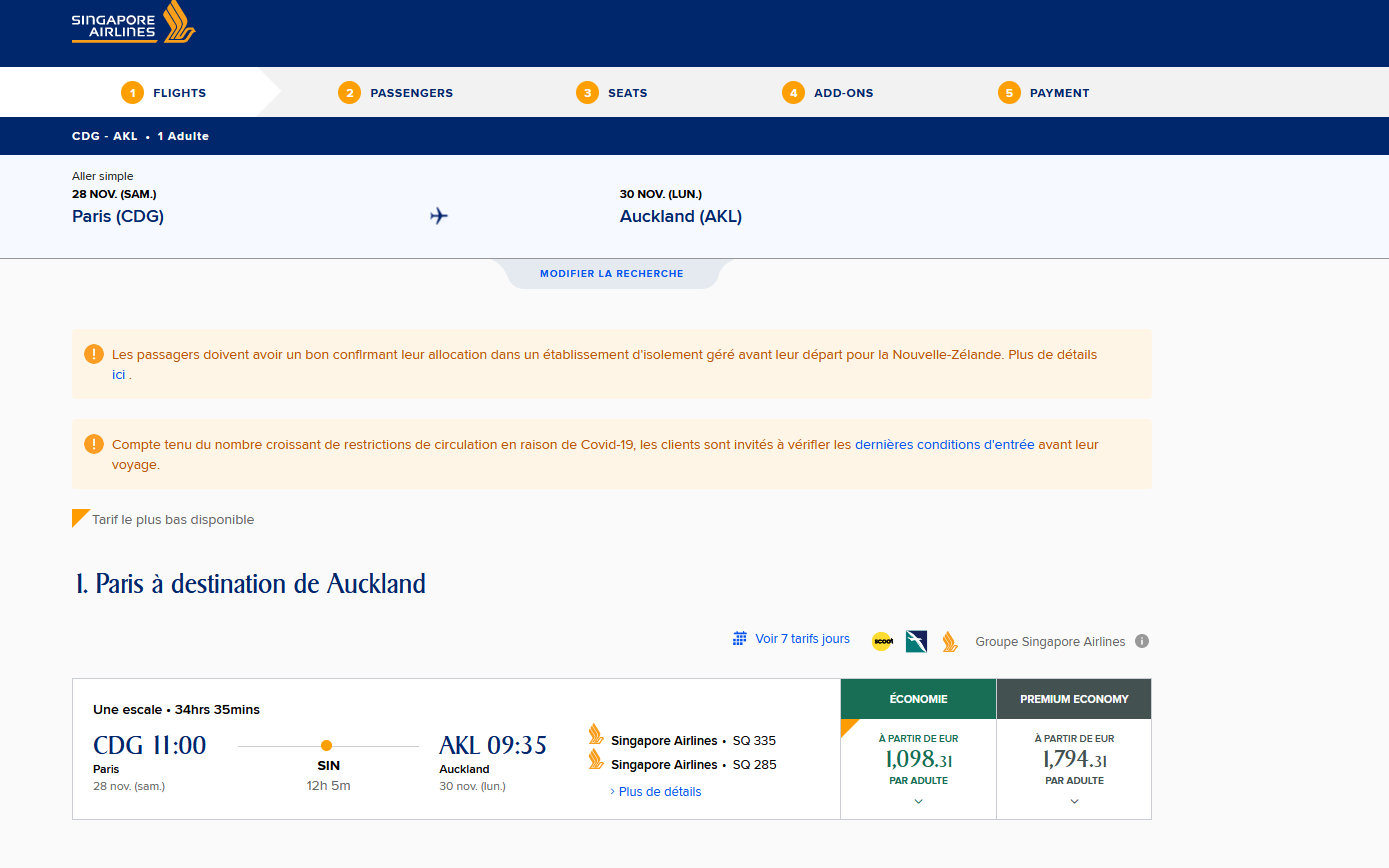Click the 'AKL 09:35' arrival time
The height and width of the screenshot is (868, 1389).
tap(493, 746)
